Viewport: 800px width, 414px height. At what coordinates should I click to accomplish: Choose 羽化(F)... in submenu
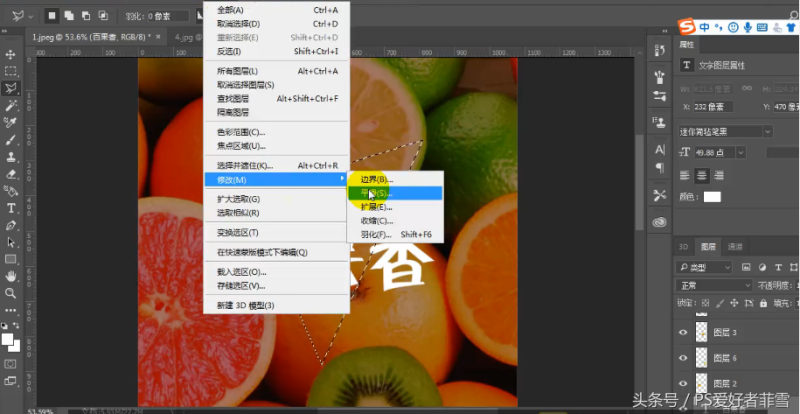[394, 234]
